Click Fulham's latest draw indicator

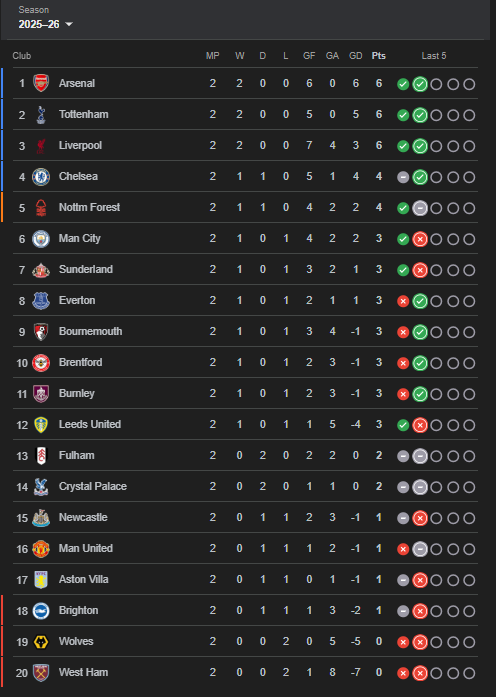coord(420,456)
